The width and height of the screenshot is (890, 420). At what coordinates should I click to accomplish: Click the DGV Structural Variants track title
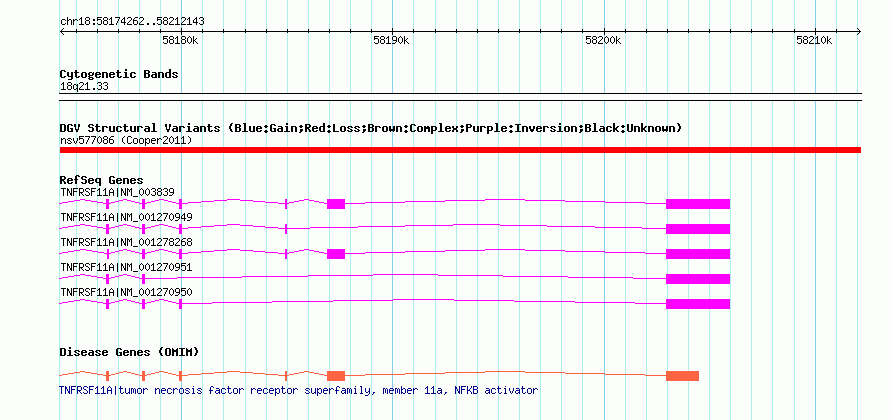pyautogui.click(x=371, y=128)
